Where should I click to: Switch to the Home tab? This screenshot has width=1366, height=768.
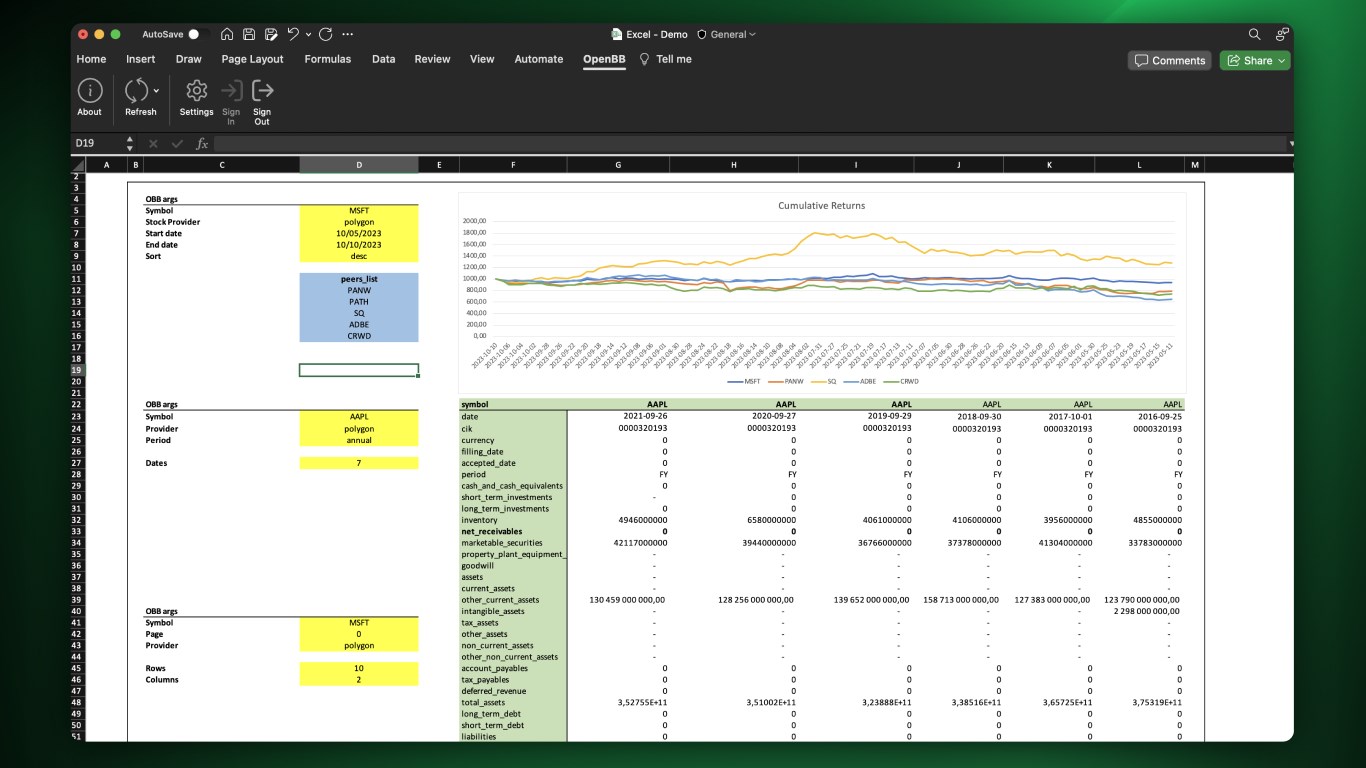pos(91,59)
